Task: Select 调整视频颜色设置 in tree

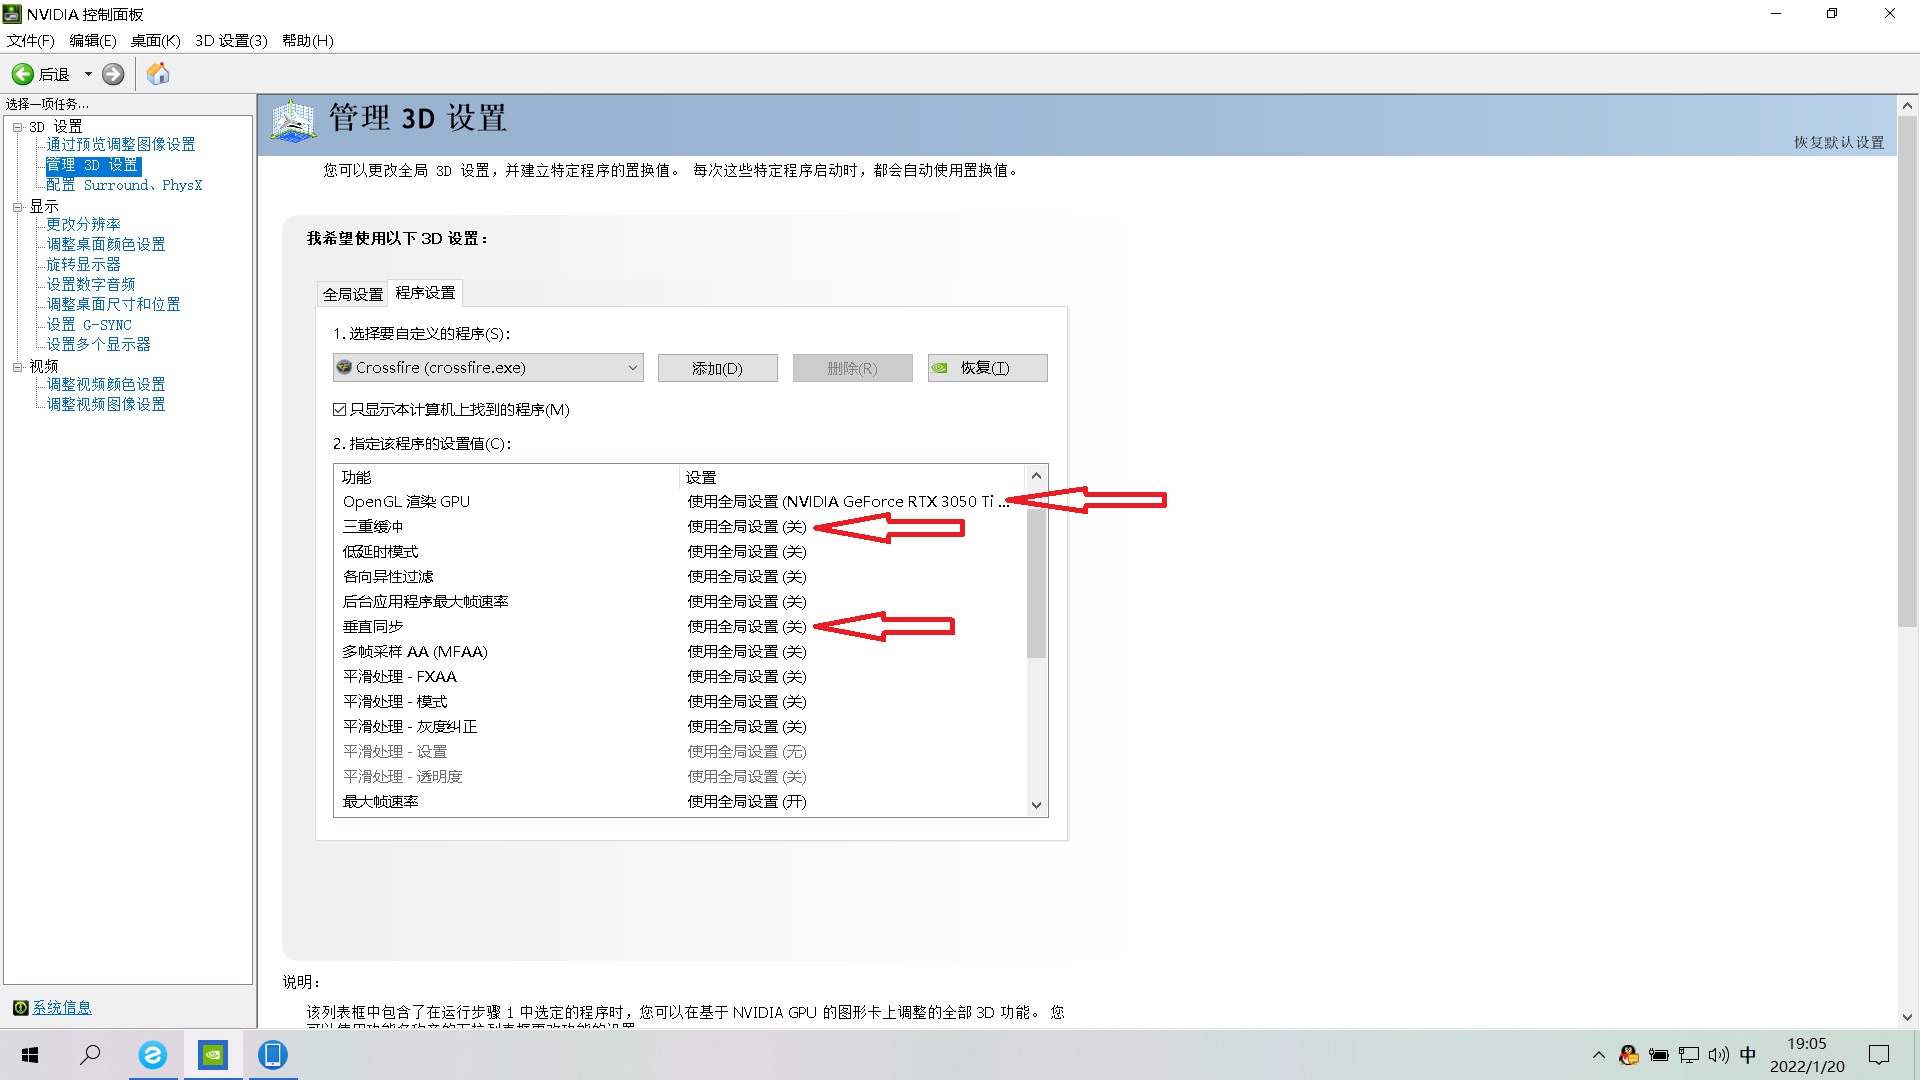Action: 105,385
